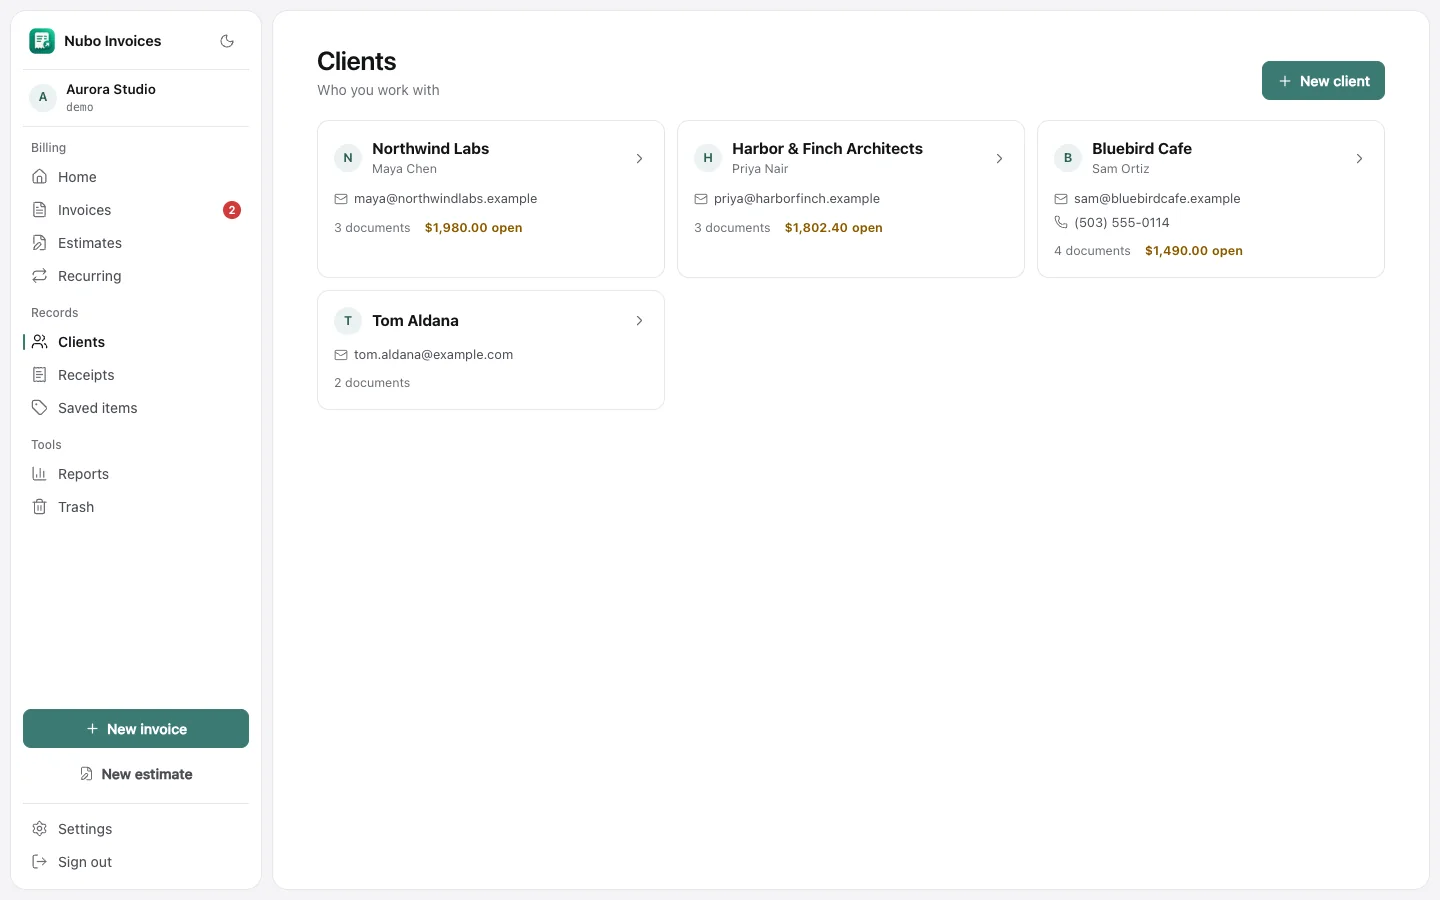1440x900 pixels.
Task: Click sam@bluebirdcafe.example email
Action: [1157, 199]
